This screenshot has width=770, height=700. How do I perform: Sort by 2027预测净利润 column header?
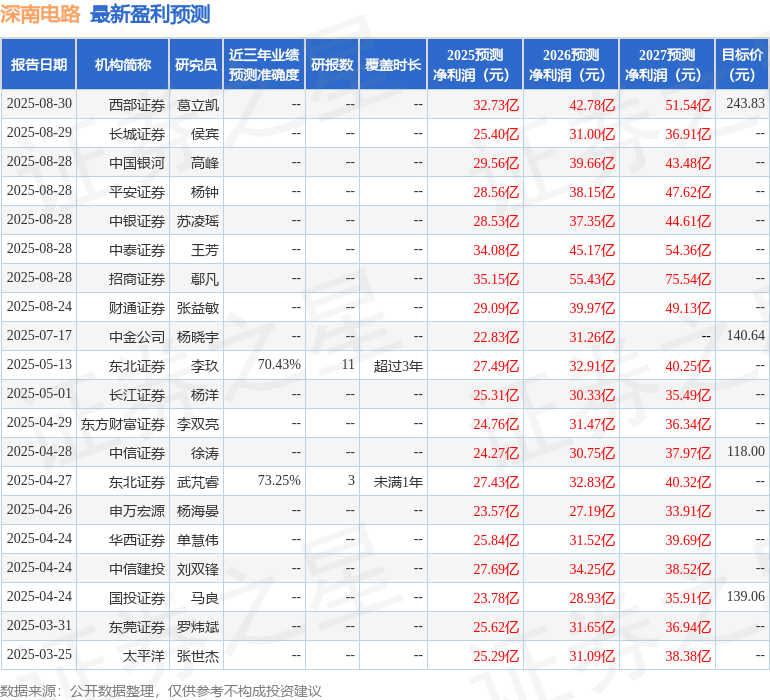point(666,65)
